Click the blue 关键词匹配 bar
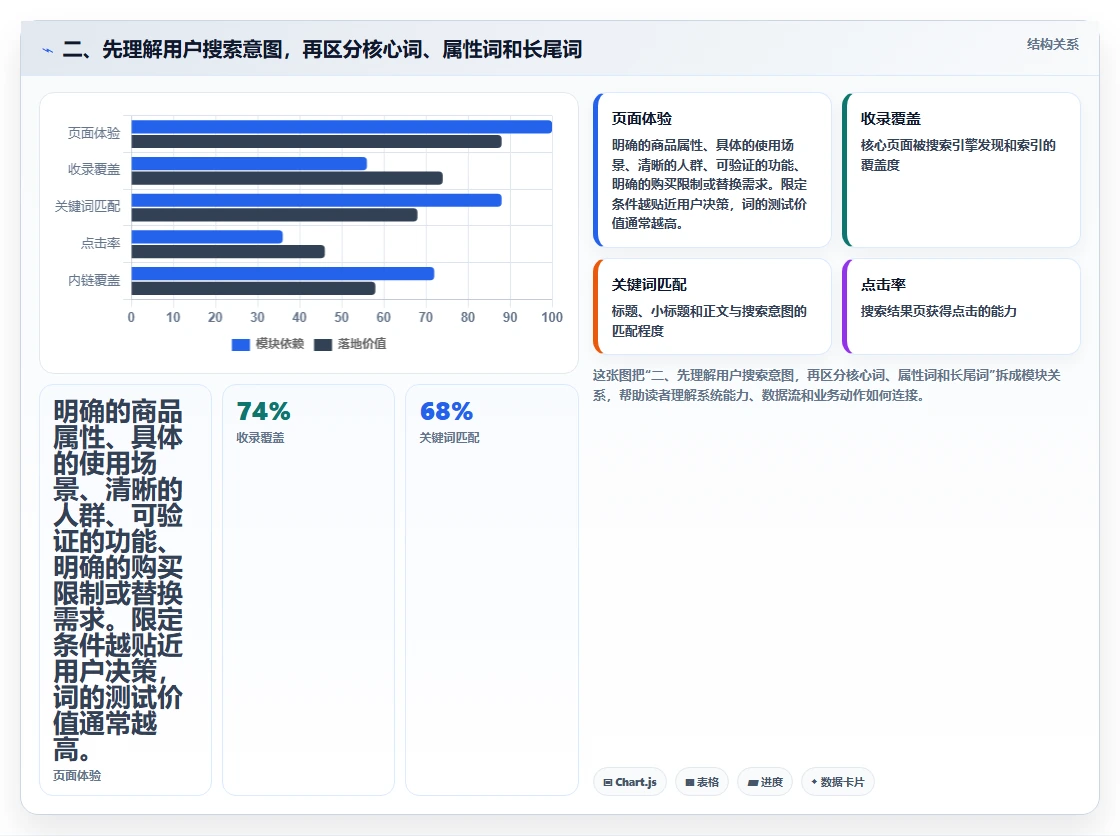 click(x=316, y=200)
